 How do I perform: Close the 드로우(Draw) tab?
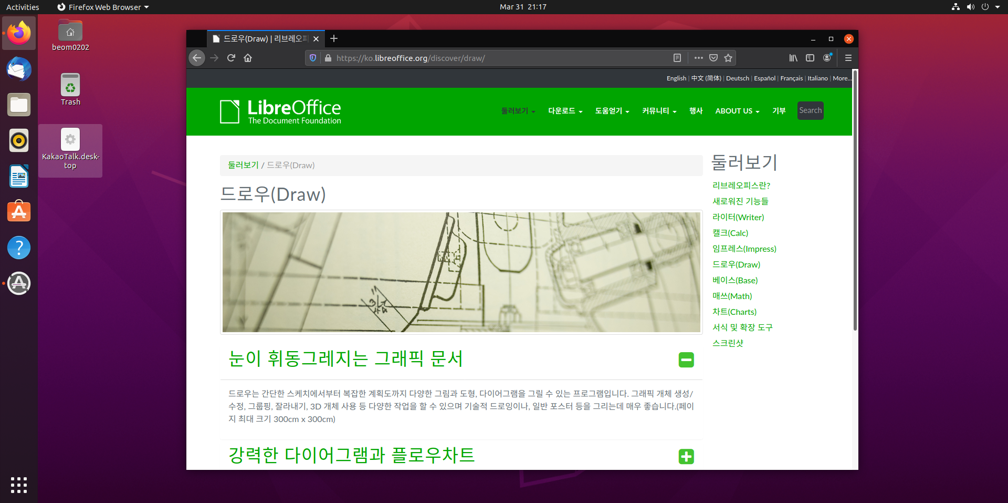coord(316,39)
